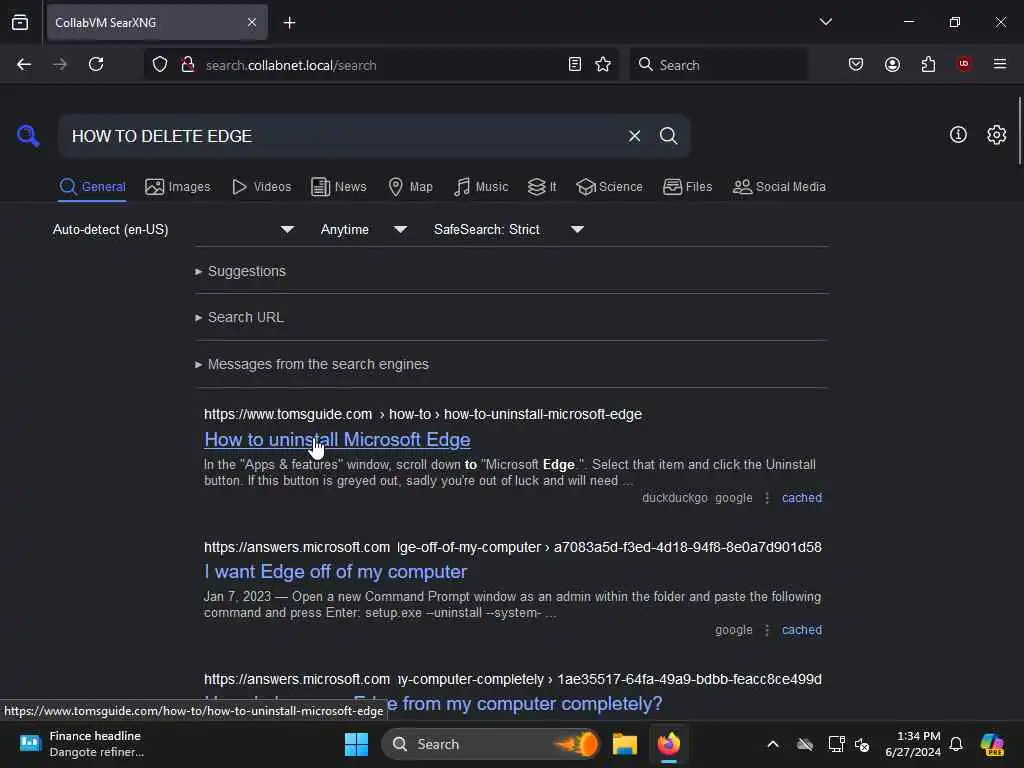
Task: Click the address bar URL
Action: click(291, 65)
